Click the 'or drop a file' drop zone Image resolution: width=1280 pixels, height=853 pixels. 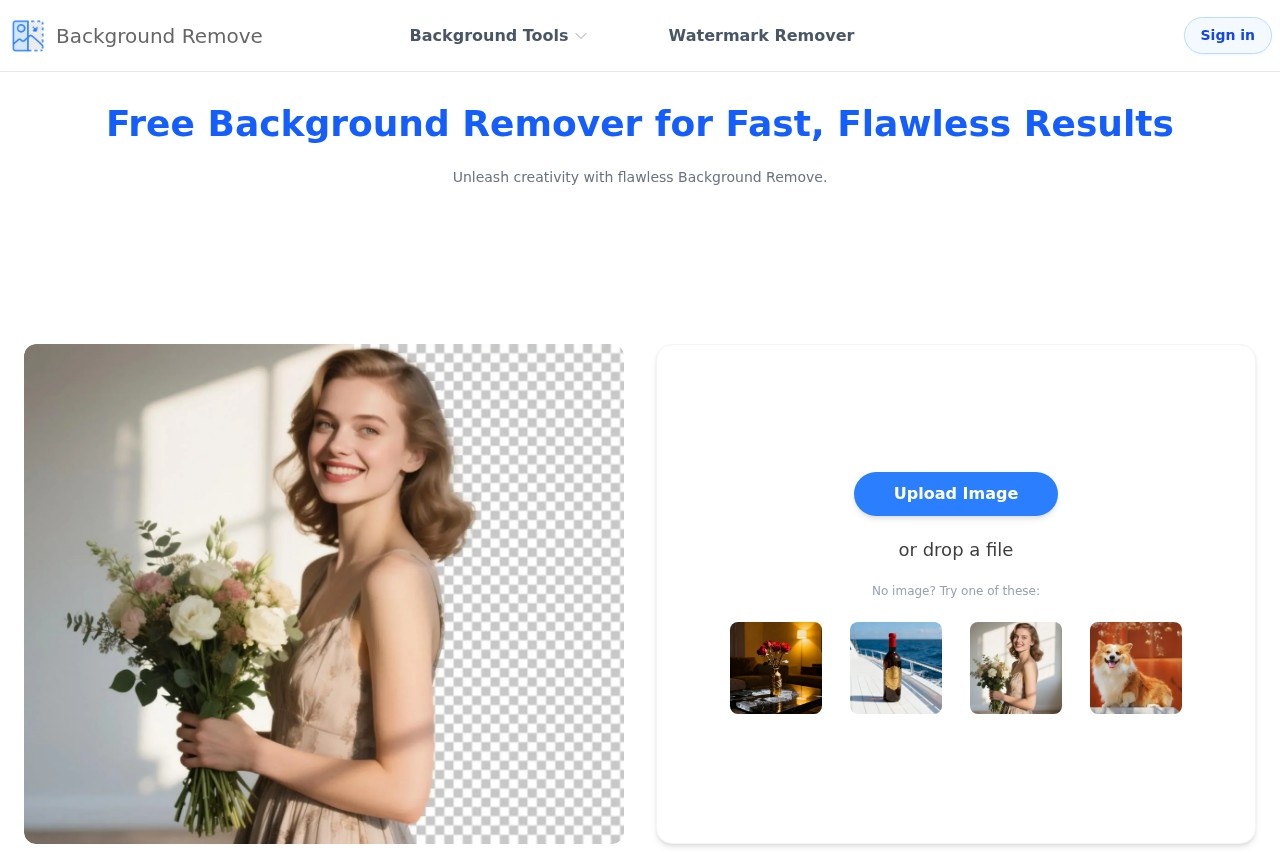(955, 549)
